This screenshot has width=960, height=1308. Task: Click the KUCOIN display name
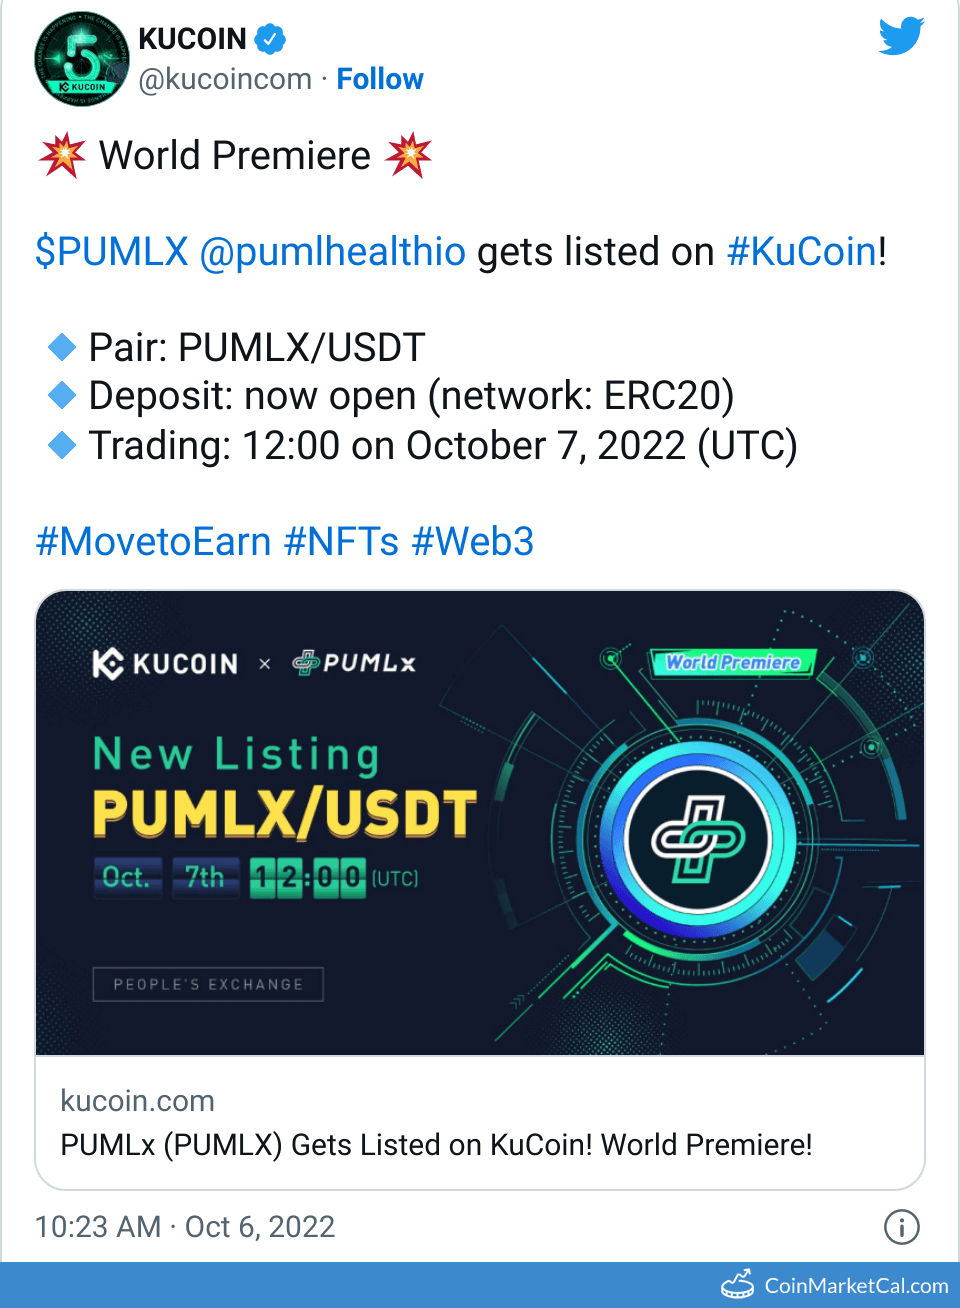pos(192,39)
